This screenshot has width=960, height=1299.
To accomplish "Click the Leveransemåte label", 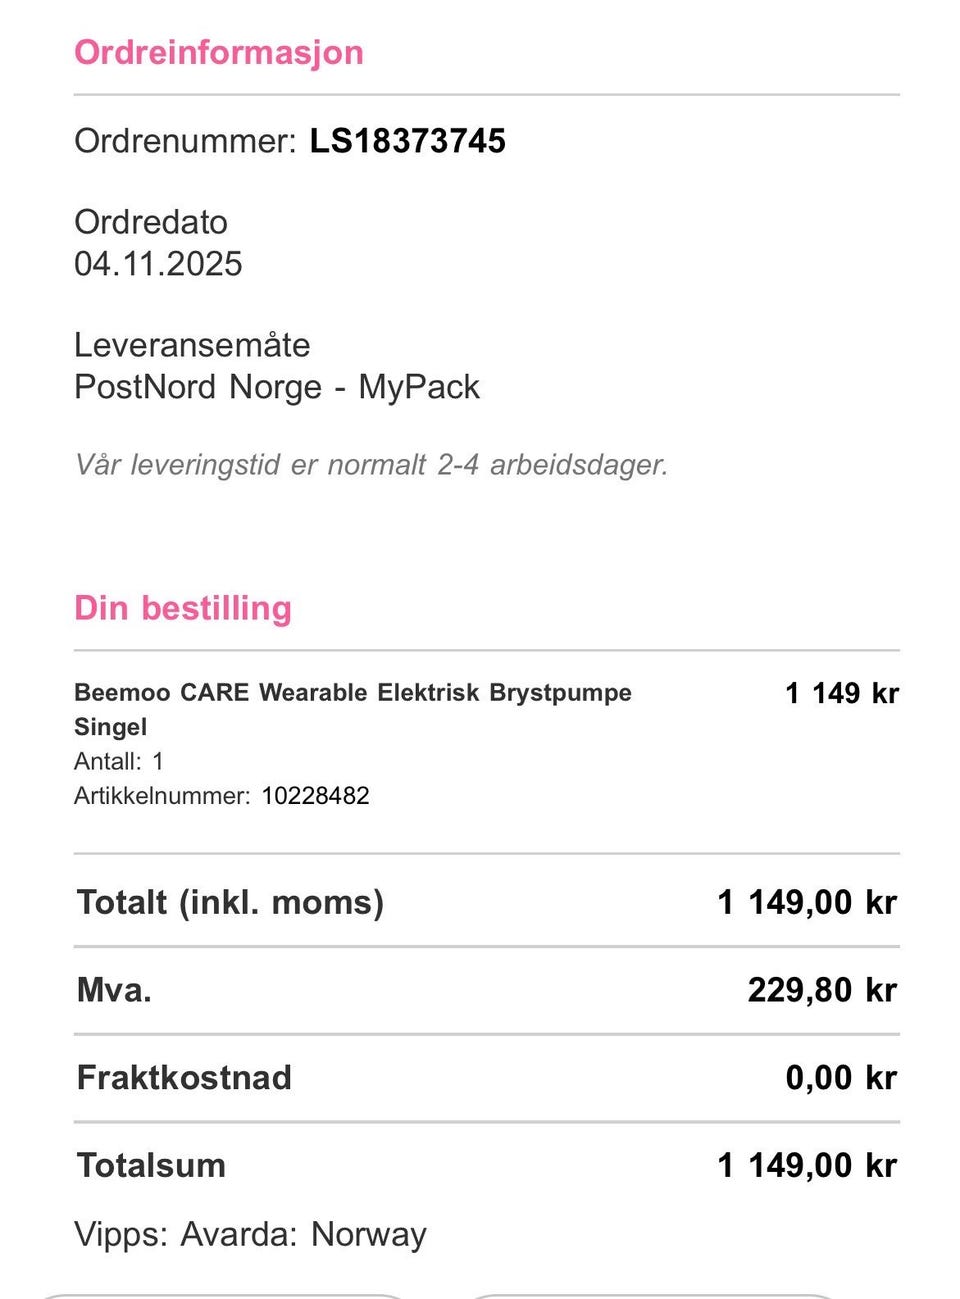I will tap(192, 345).
